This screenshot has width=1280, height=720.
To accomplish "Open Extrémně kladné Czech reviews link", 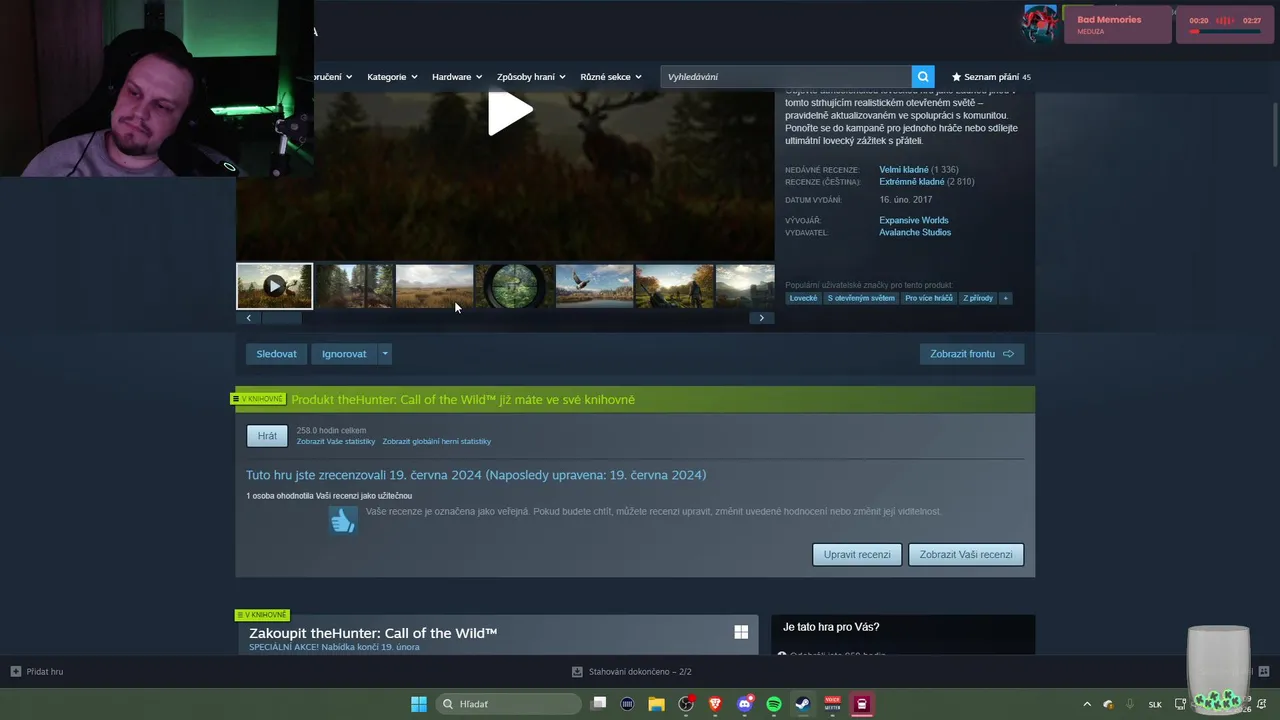I will click(x=912, y=182).
